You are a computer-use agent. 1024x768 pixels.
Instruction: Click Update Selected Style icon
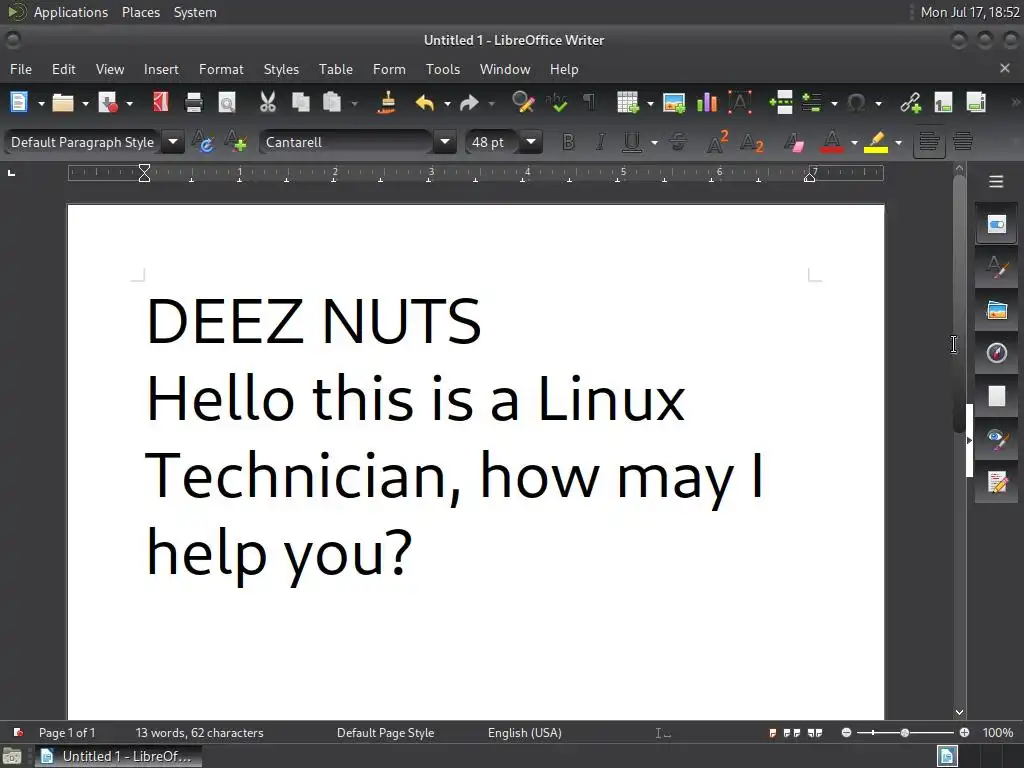pos(203,141)
